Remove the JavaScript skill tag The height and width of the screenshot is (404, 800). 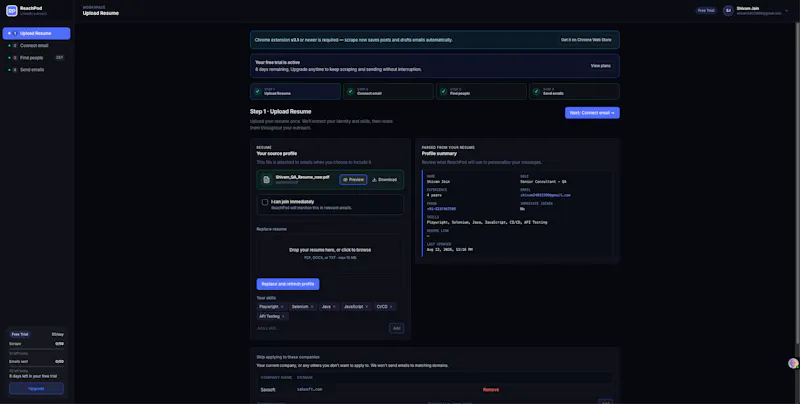point(366,307)
